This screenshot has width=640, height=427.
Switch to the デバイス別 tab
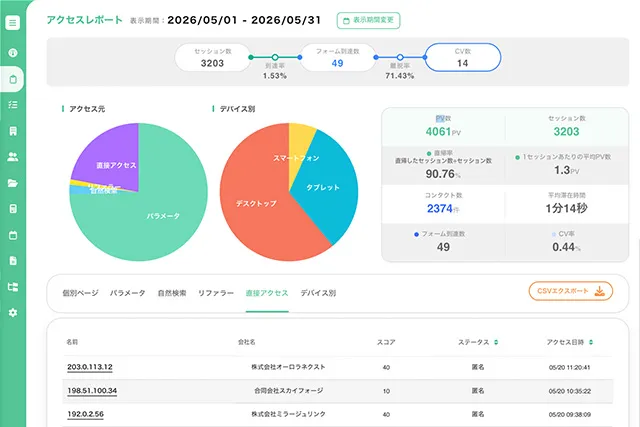pos(318,293)
